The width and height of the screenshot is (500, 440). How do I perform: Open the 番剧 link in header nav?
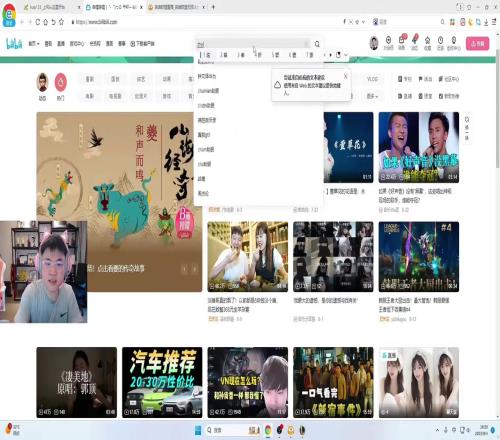click(x=48, y=44)
